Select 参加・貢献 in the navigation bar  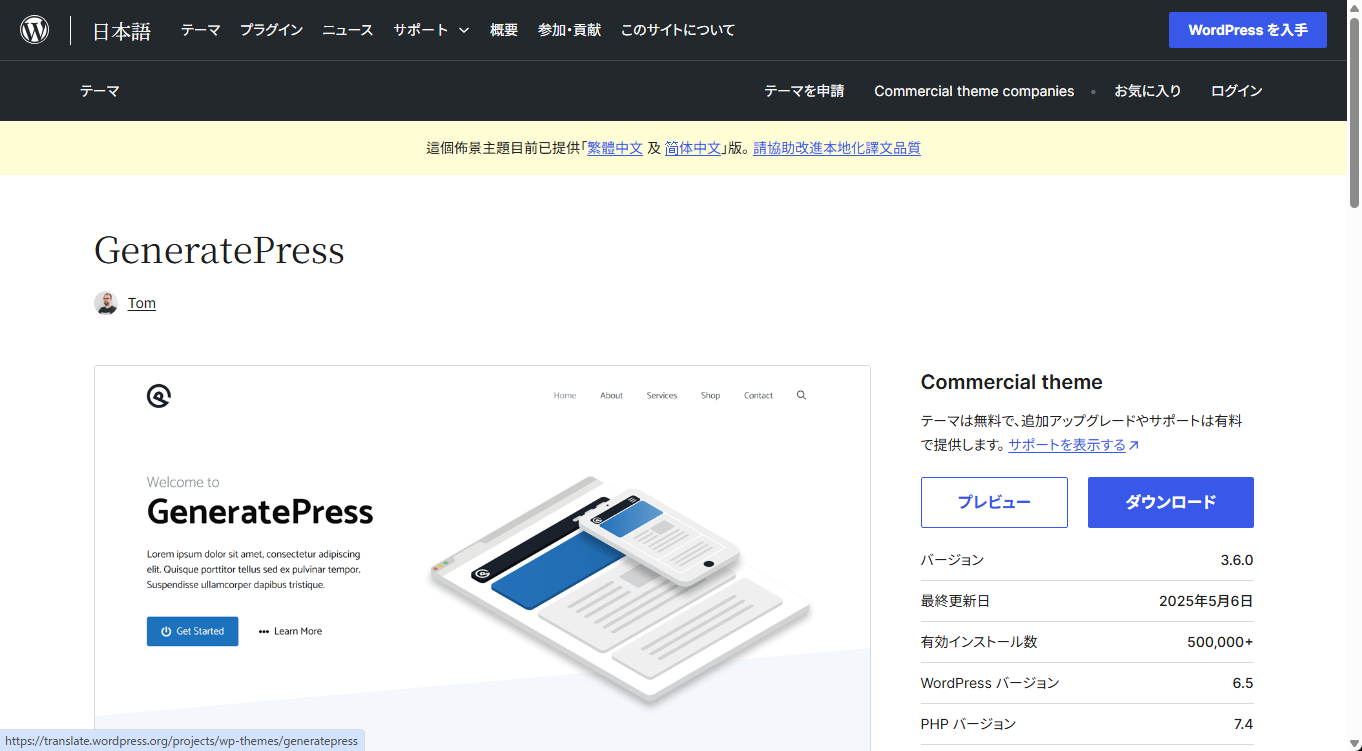pyautogui.click(x=569, y=30)
